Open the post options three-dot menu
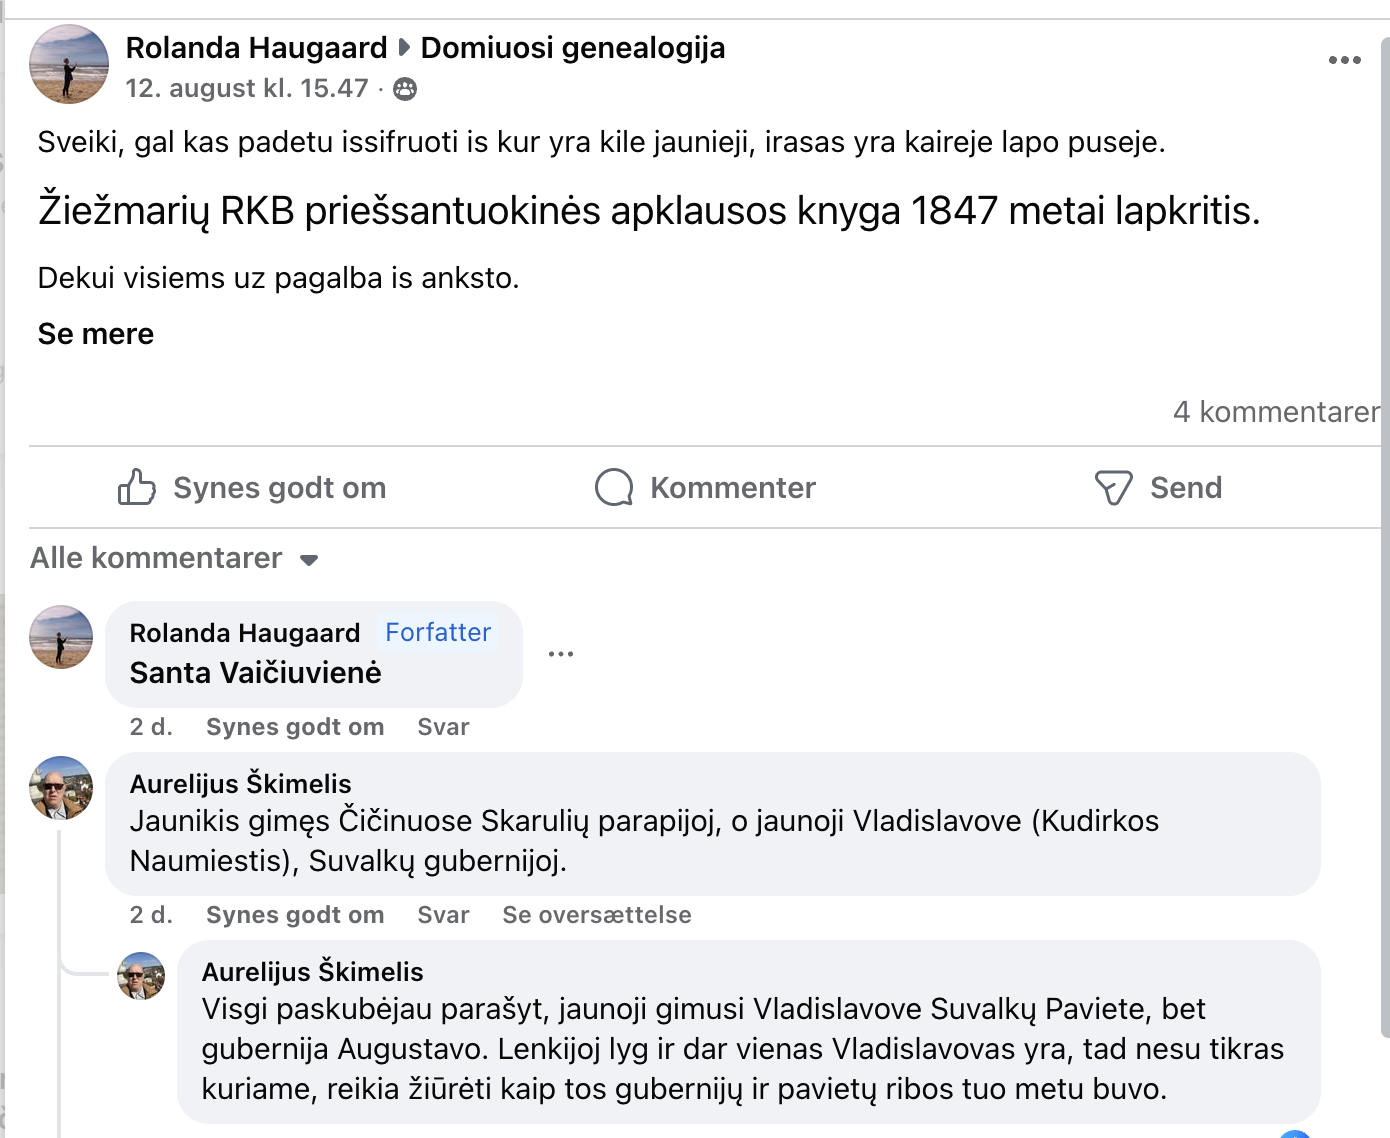 click(1344, 60)
